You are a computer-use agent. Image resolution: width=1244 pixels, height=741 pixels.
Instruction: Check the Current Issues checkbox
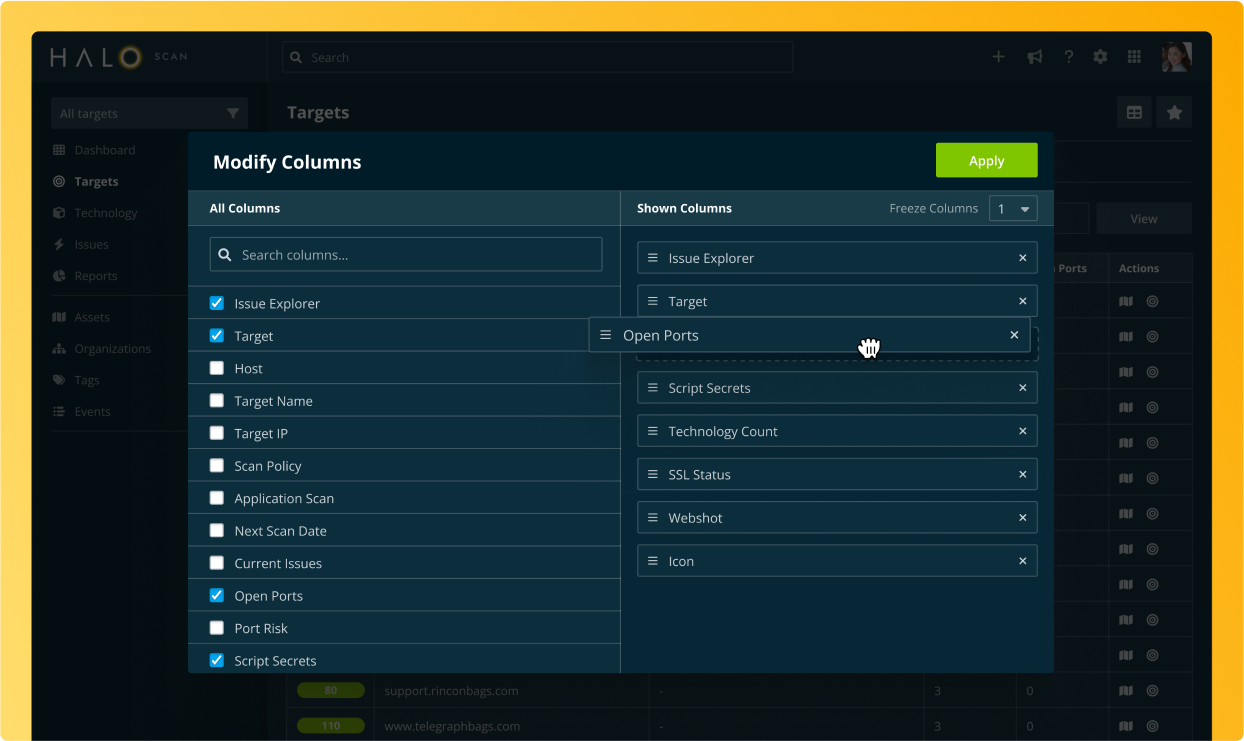216,563
